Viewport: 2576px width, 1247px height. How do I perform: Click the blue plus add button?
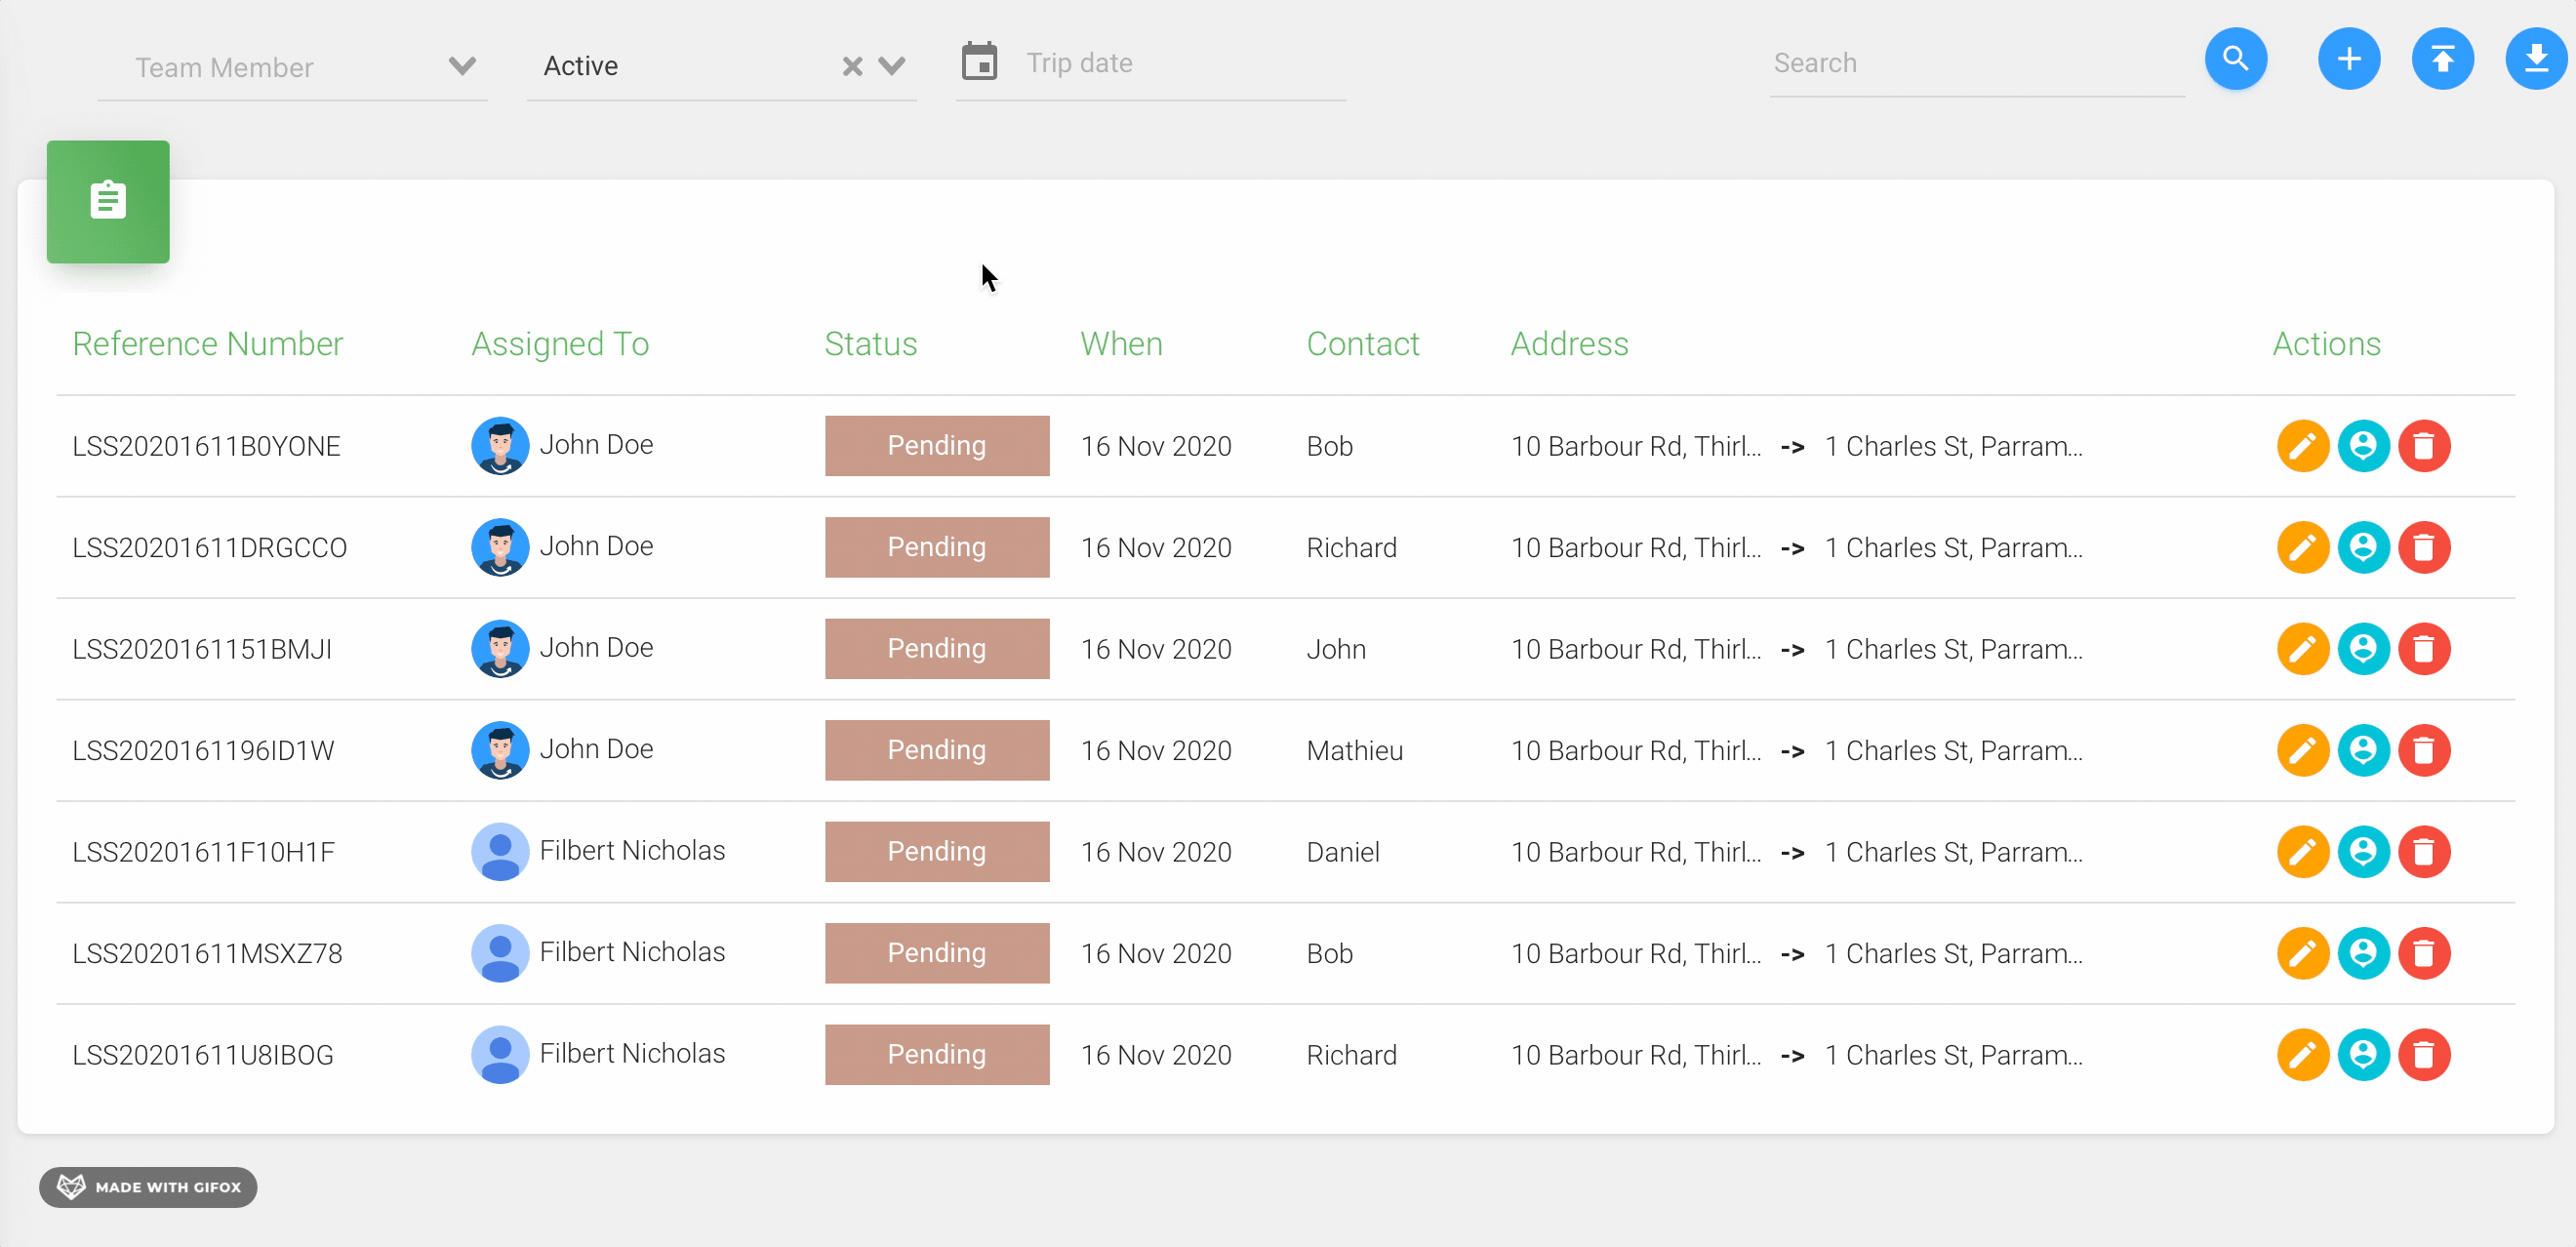click(2349, 59)
